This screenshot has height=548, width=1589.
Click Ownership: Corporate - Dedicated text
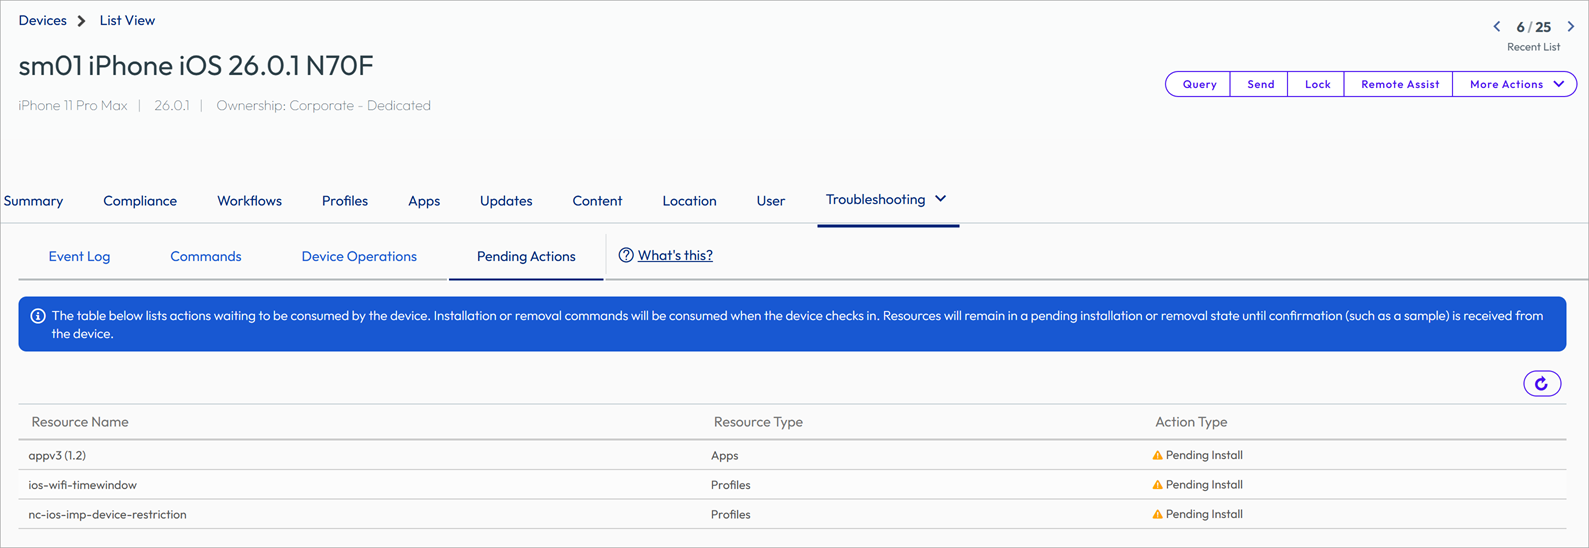pyautogui.click(x=323, y=105)
